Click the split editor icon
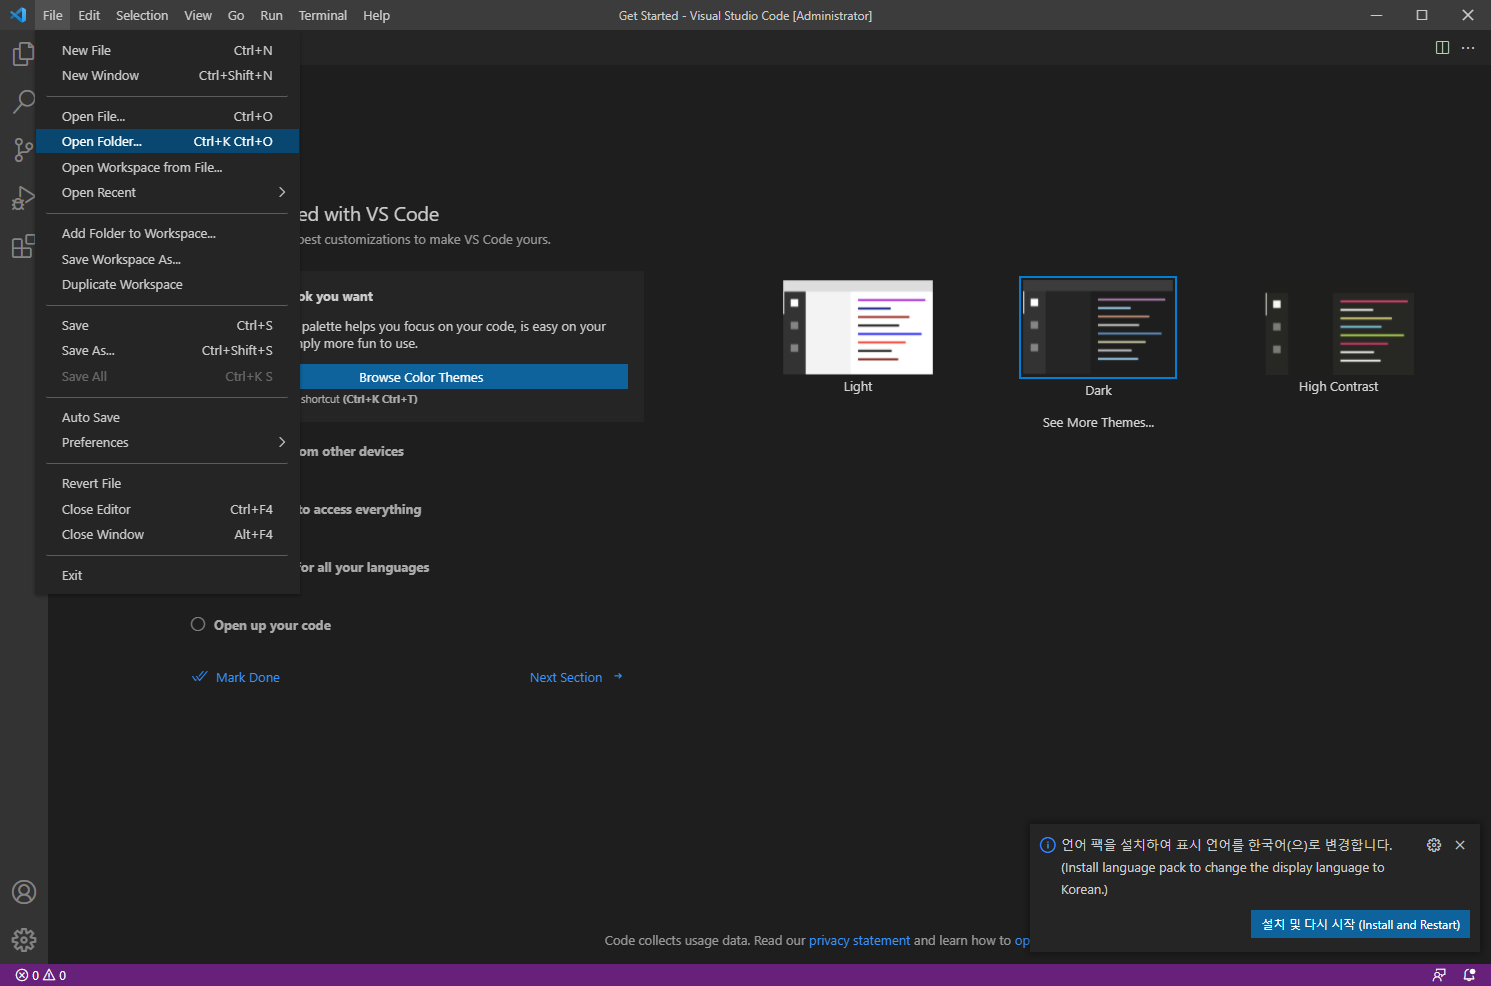1491x986 pixels. (x=1442, y=48)
